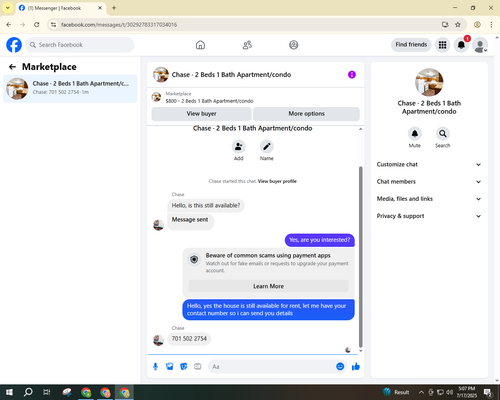Expand Privacy & support section
This screenshot has height=400, width=500.
(x=429, y=216)
